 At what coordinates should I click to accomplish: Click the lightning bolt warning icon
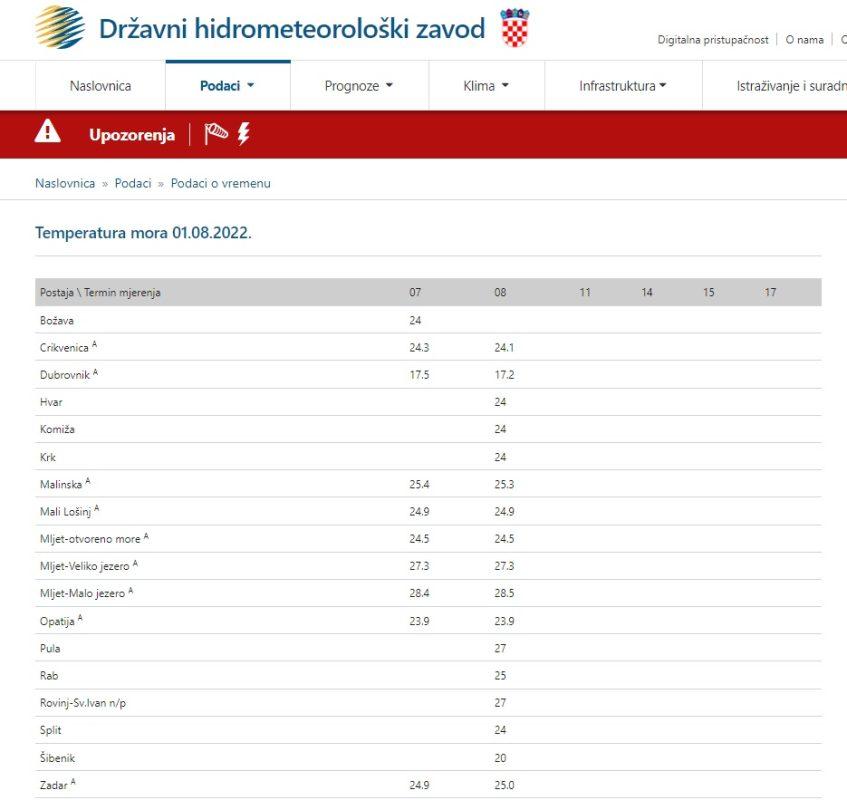(243, 134)
